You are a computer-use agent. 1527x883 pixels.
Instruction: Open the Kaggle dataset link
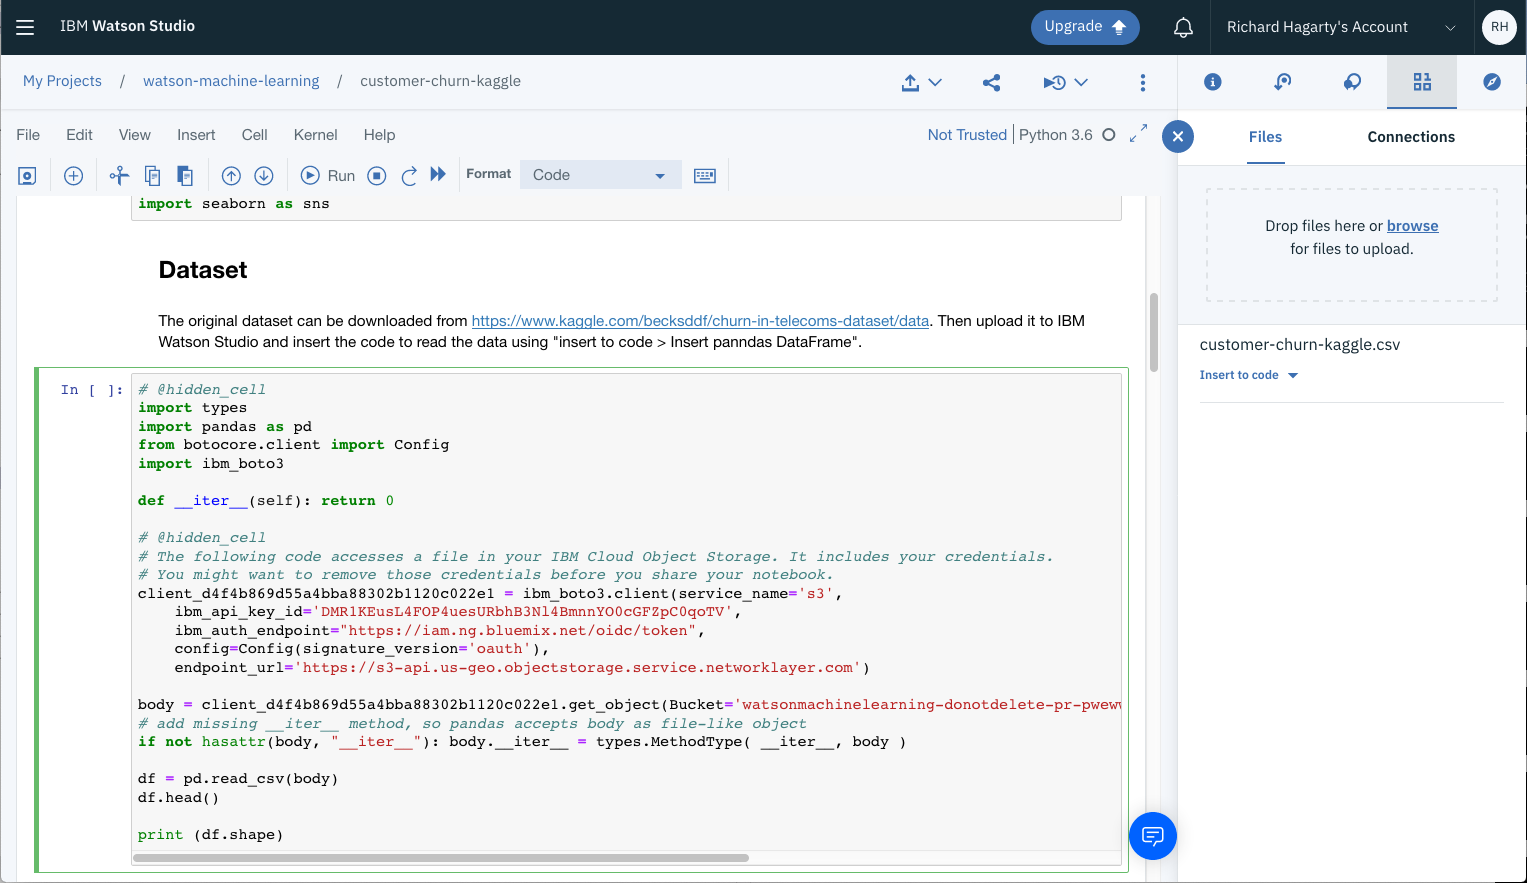click(x=700, y=321)
